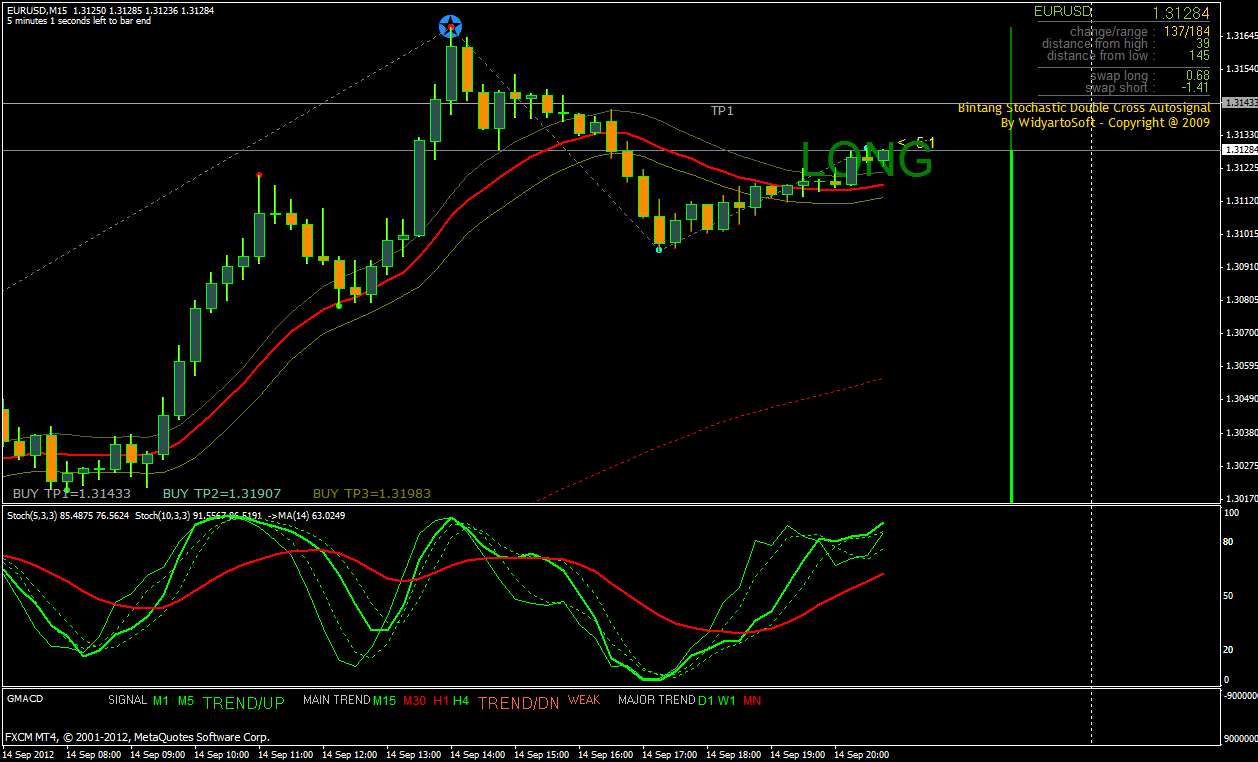Click the red MN major trend indicator
Screen dimensions: 1258x762
pyautogui.click(x=752, y=700)
